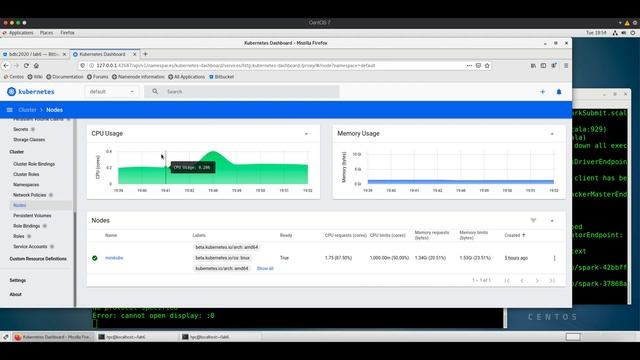Click Cluster in the breadcrumb
Viewport: 640px width, 360px height.
27,110
